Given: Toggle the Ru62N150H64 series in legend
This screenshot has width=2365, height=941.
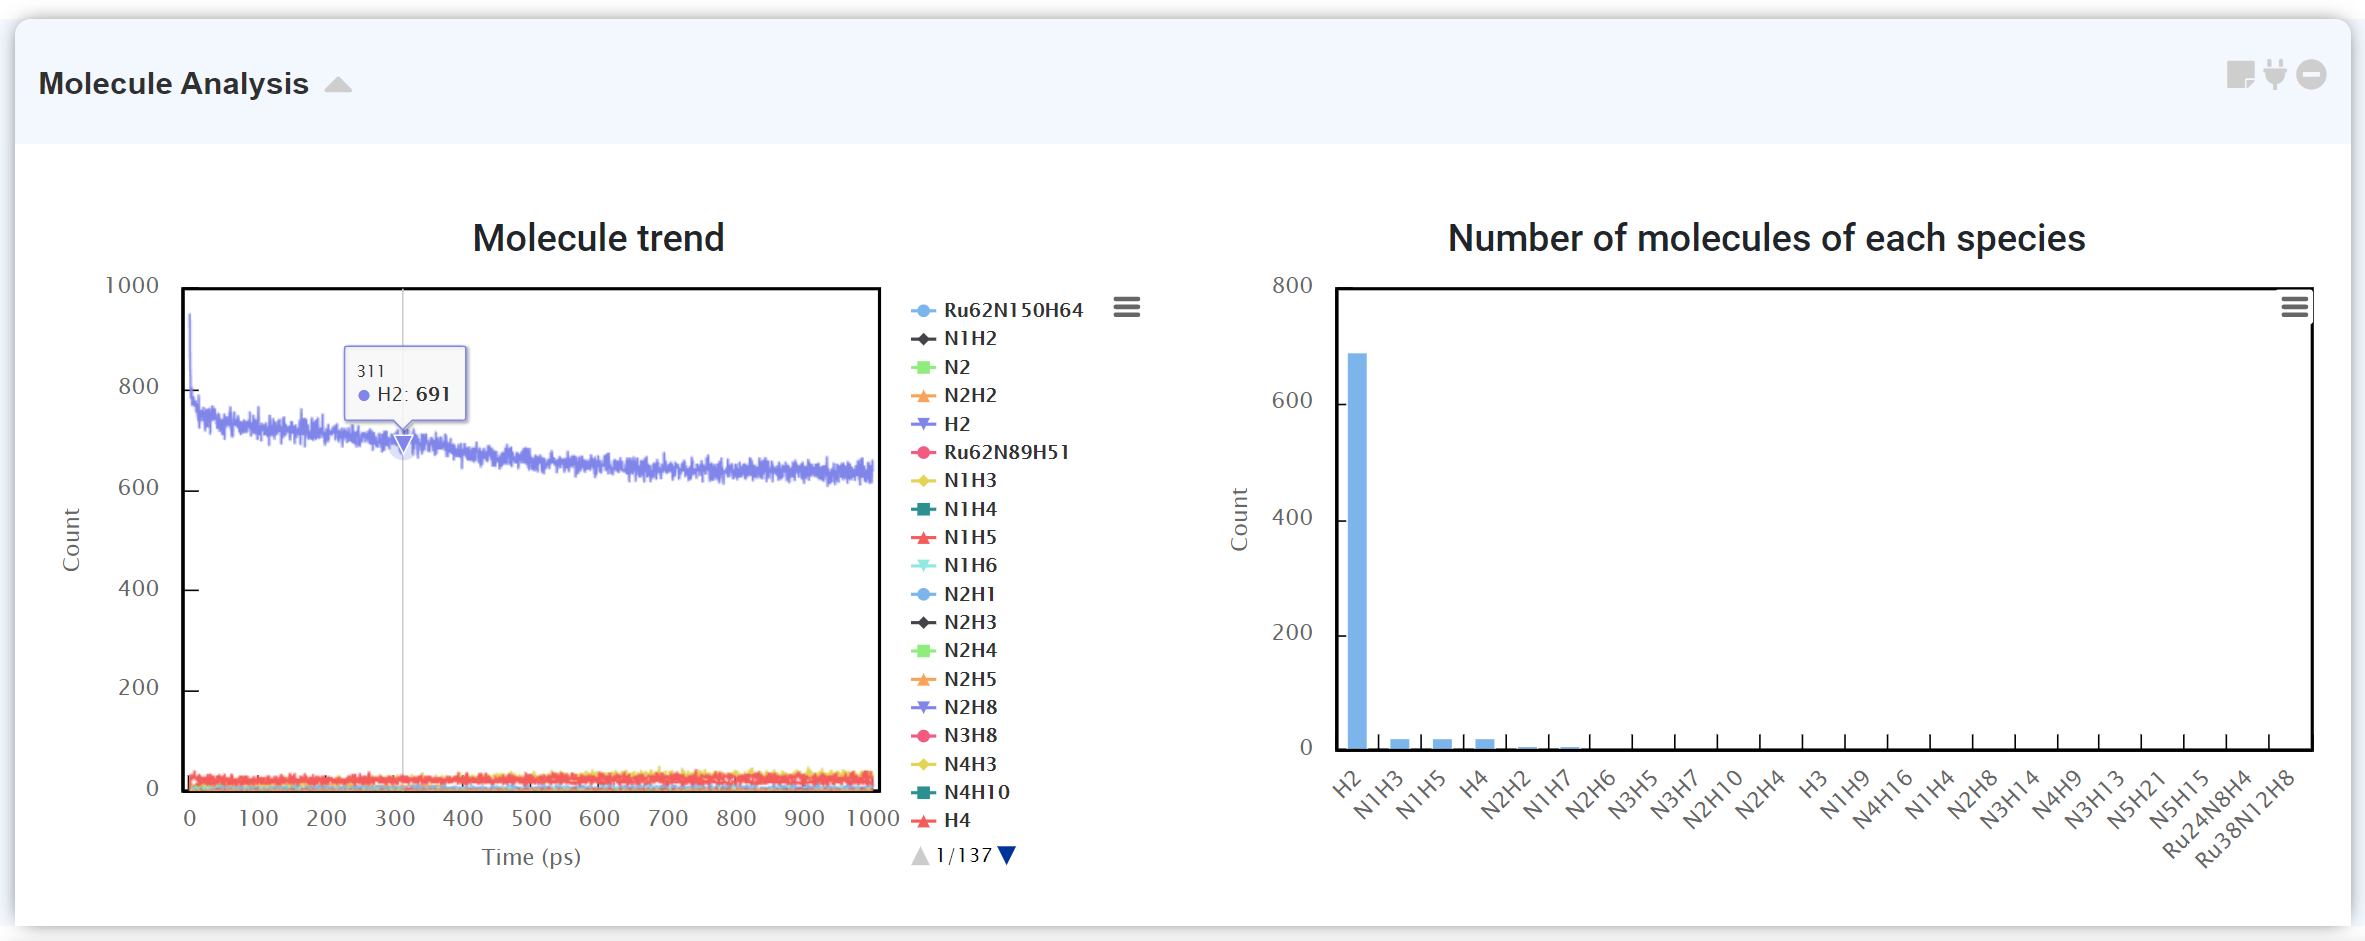Looking at the screenshot, I should pyautogui.click(x=1012, y=310).
